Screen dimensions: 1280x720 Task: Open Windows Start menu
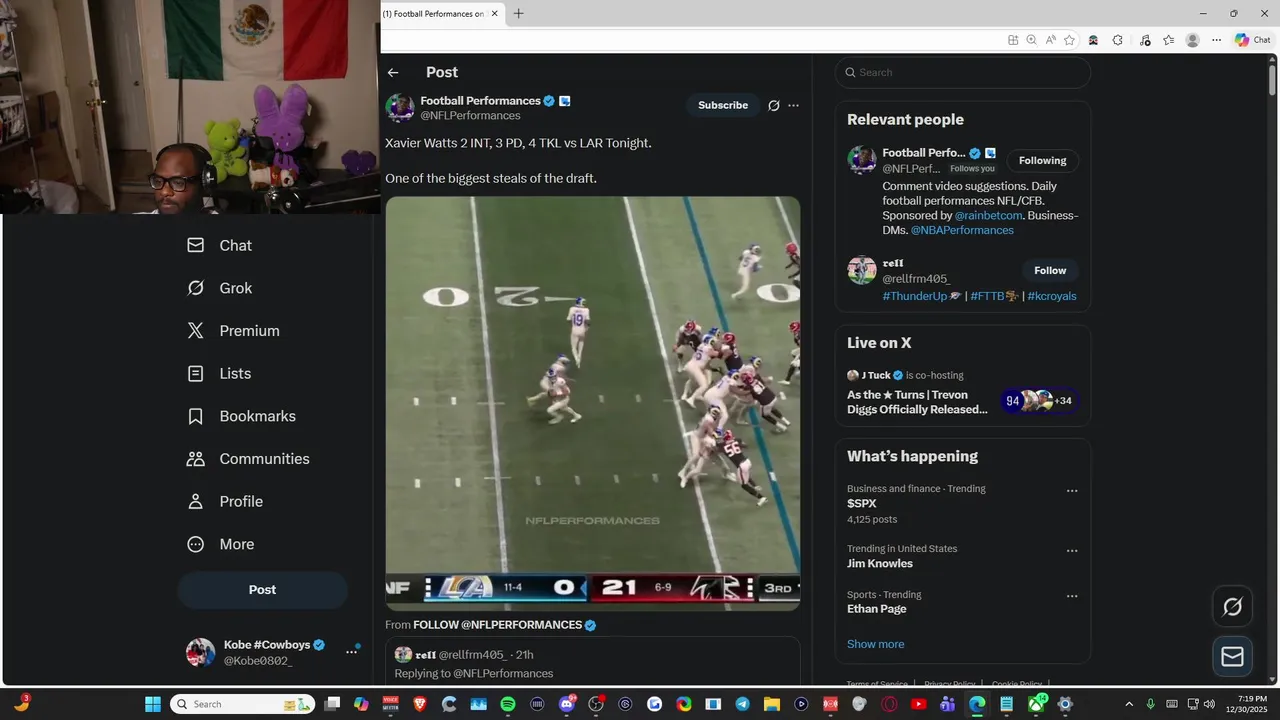click(x=153, y=704)
